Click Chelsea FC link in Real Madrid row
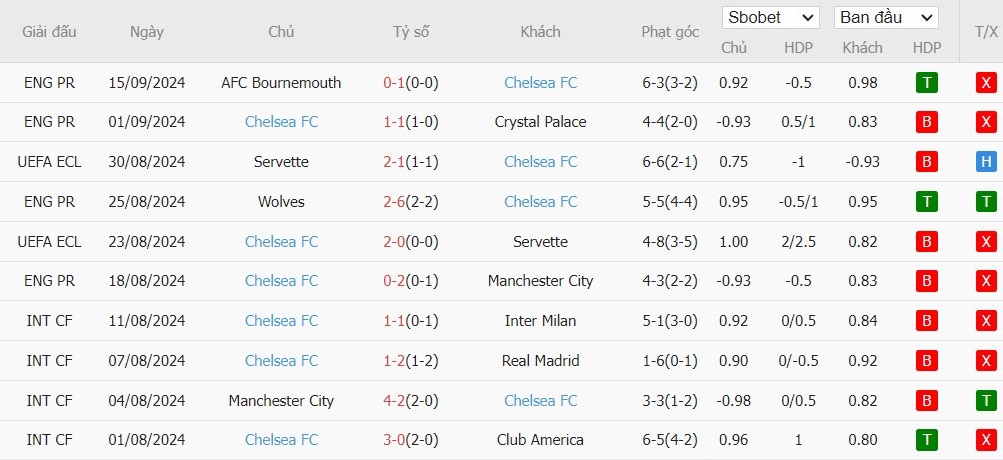 coord(281,361)
